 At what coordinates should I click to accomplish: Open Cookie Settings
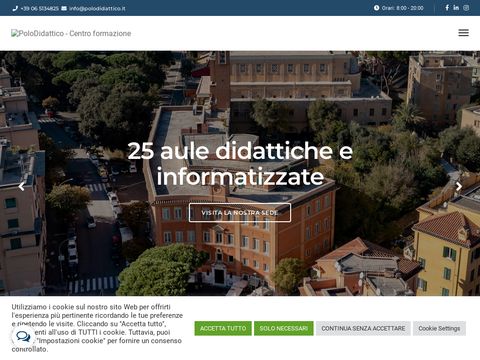point(439,328)
